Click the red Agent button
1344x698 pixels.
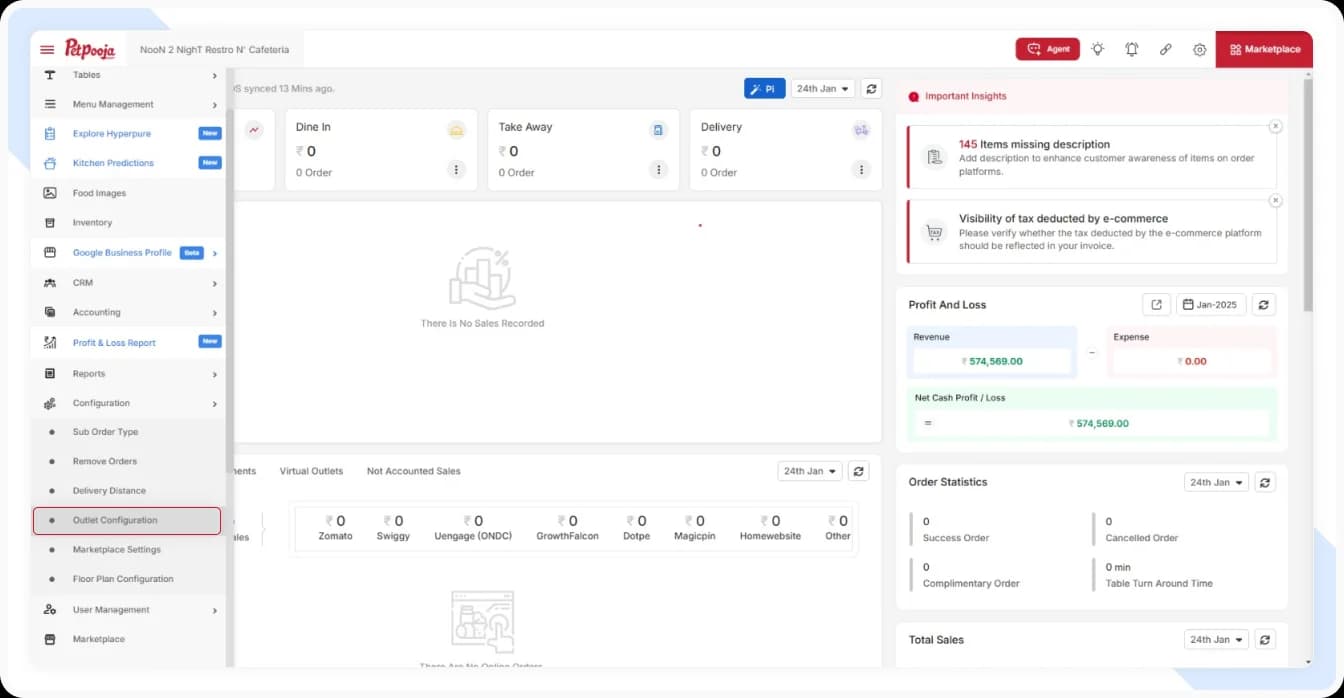click(x=1047, y=49)
